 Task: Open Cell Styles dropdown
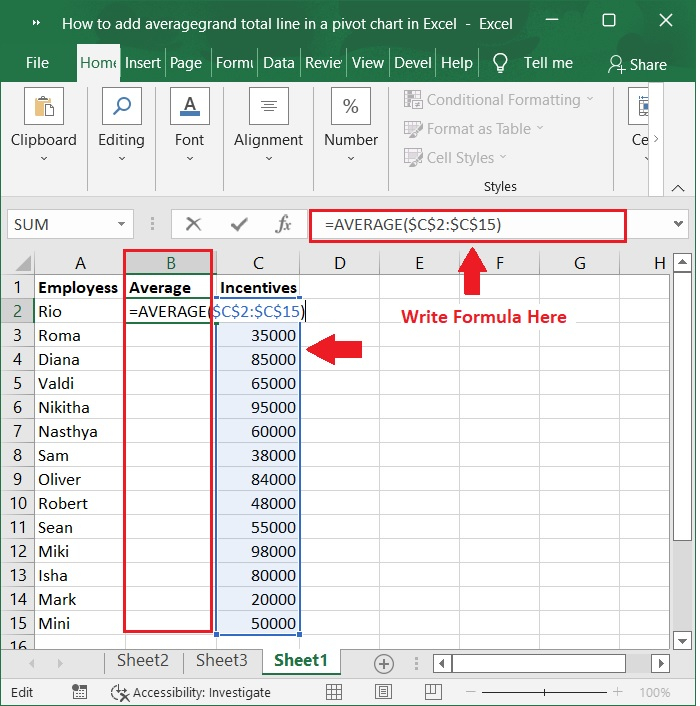pos(455,158)
